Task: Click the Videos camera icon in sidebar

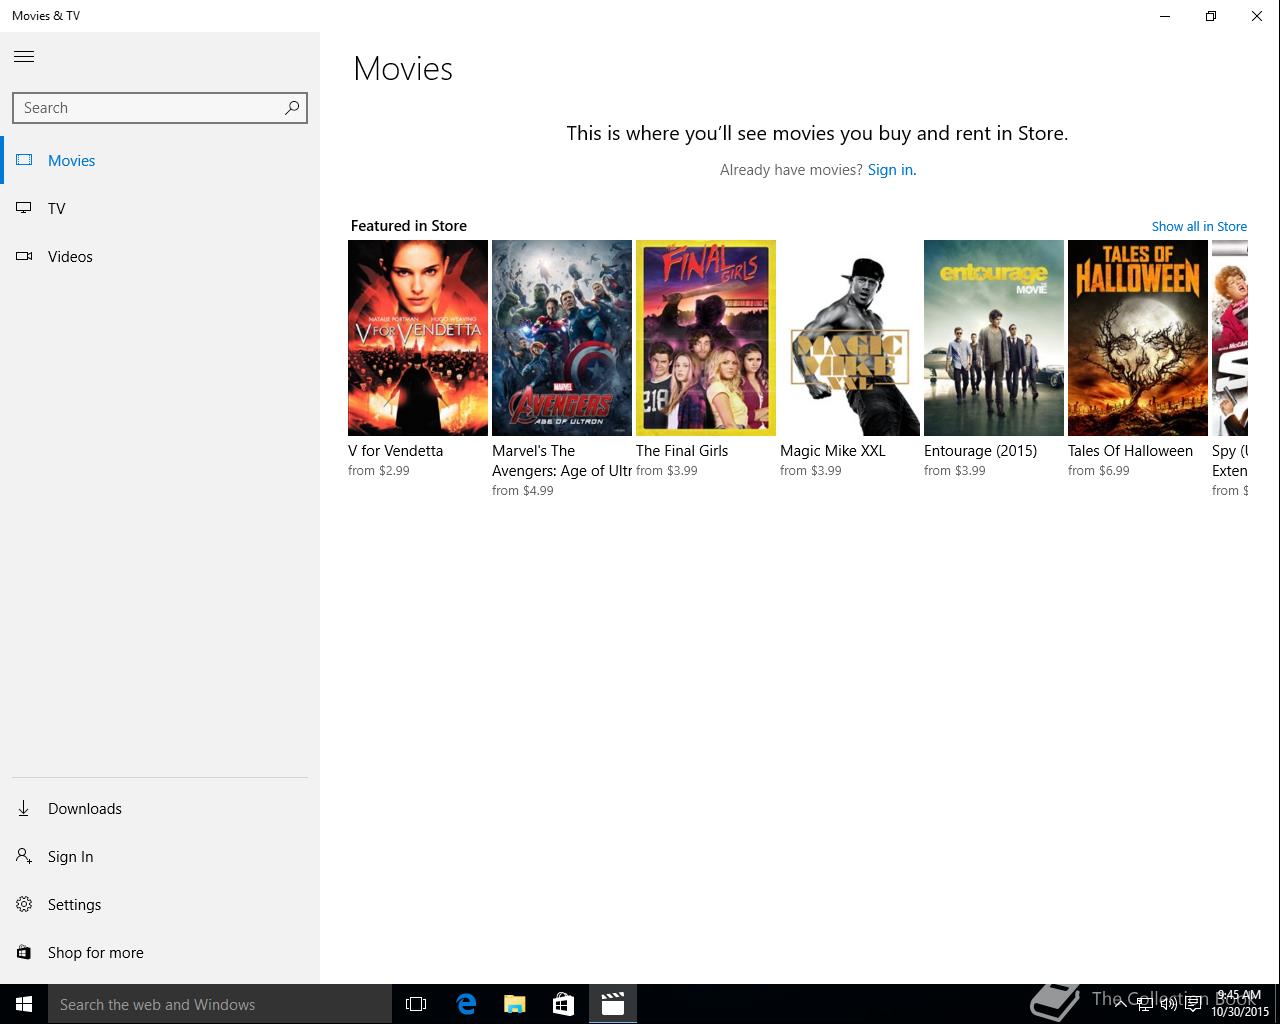Action: click(x=24, y=256)
